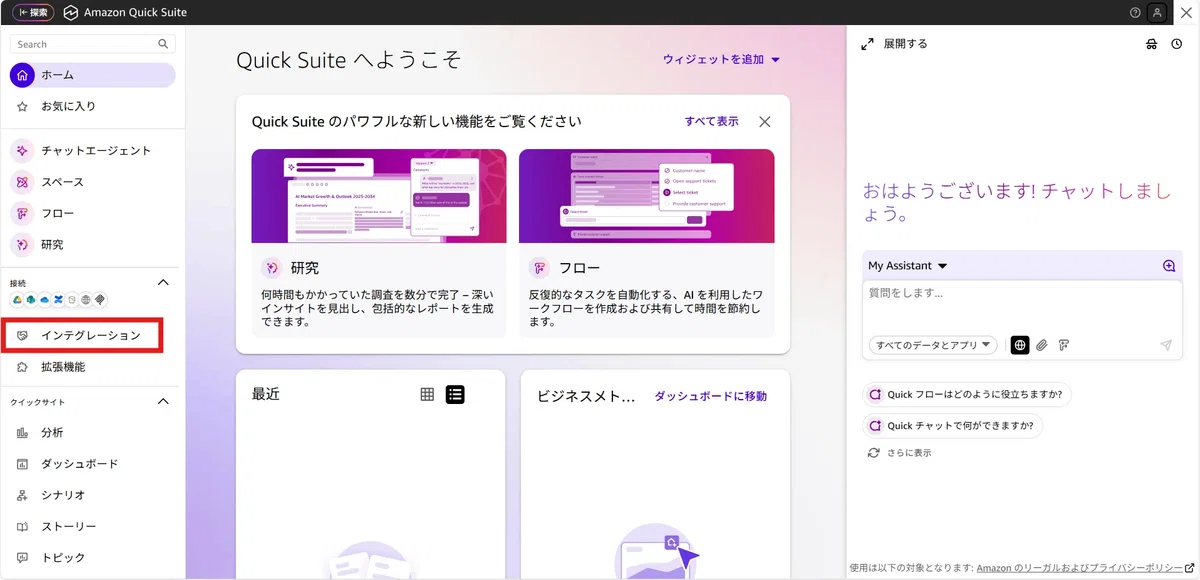This screenshot has width=1200, height=580.
Task: Open the My Assistant agent dropdown
Action: click(908, 266)
